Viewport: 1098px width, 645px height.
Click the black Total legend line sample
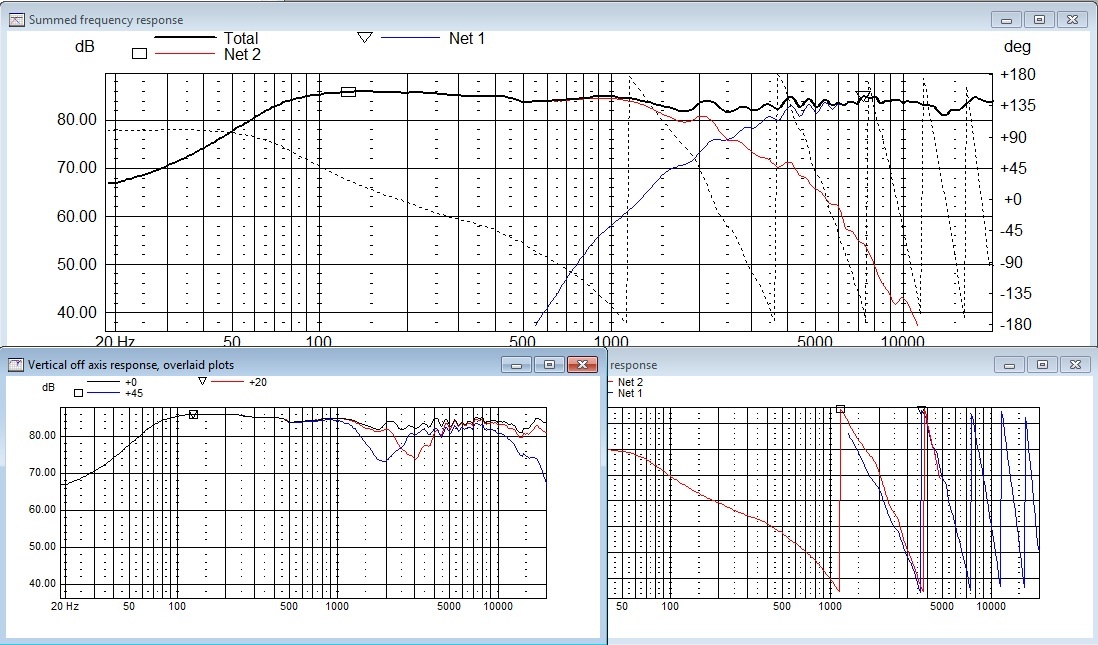tap(185, 37)
